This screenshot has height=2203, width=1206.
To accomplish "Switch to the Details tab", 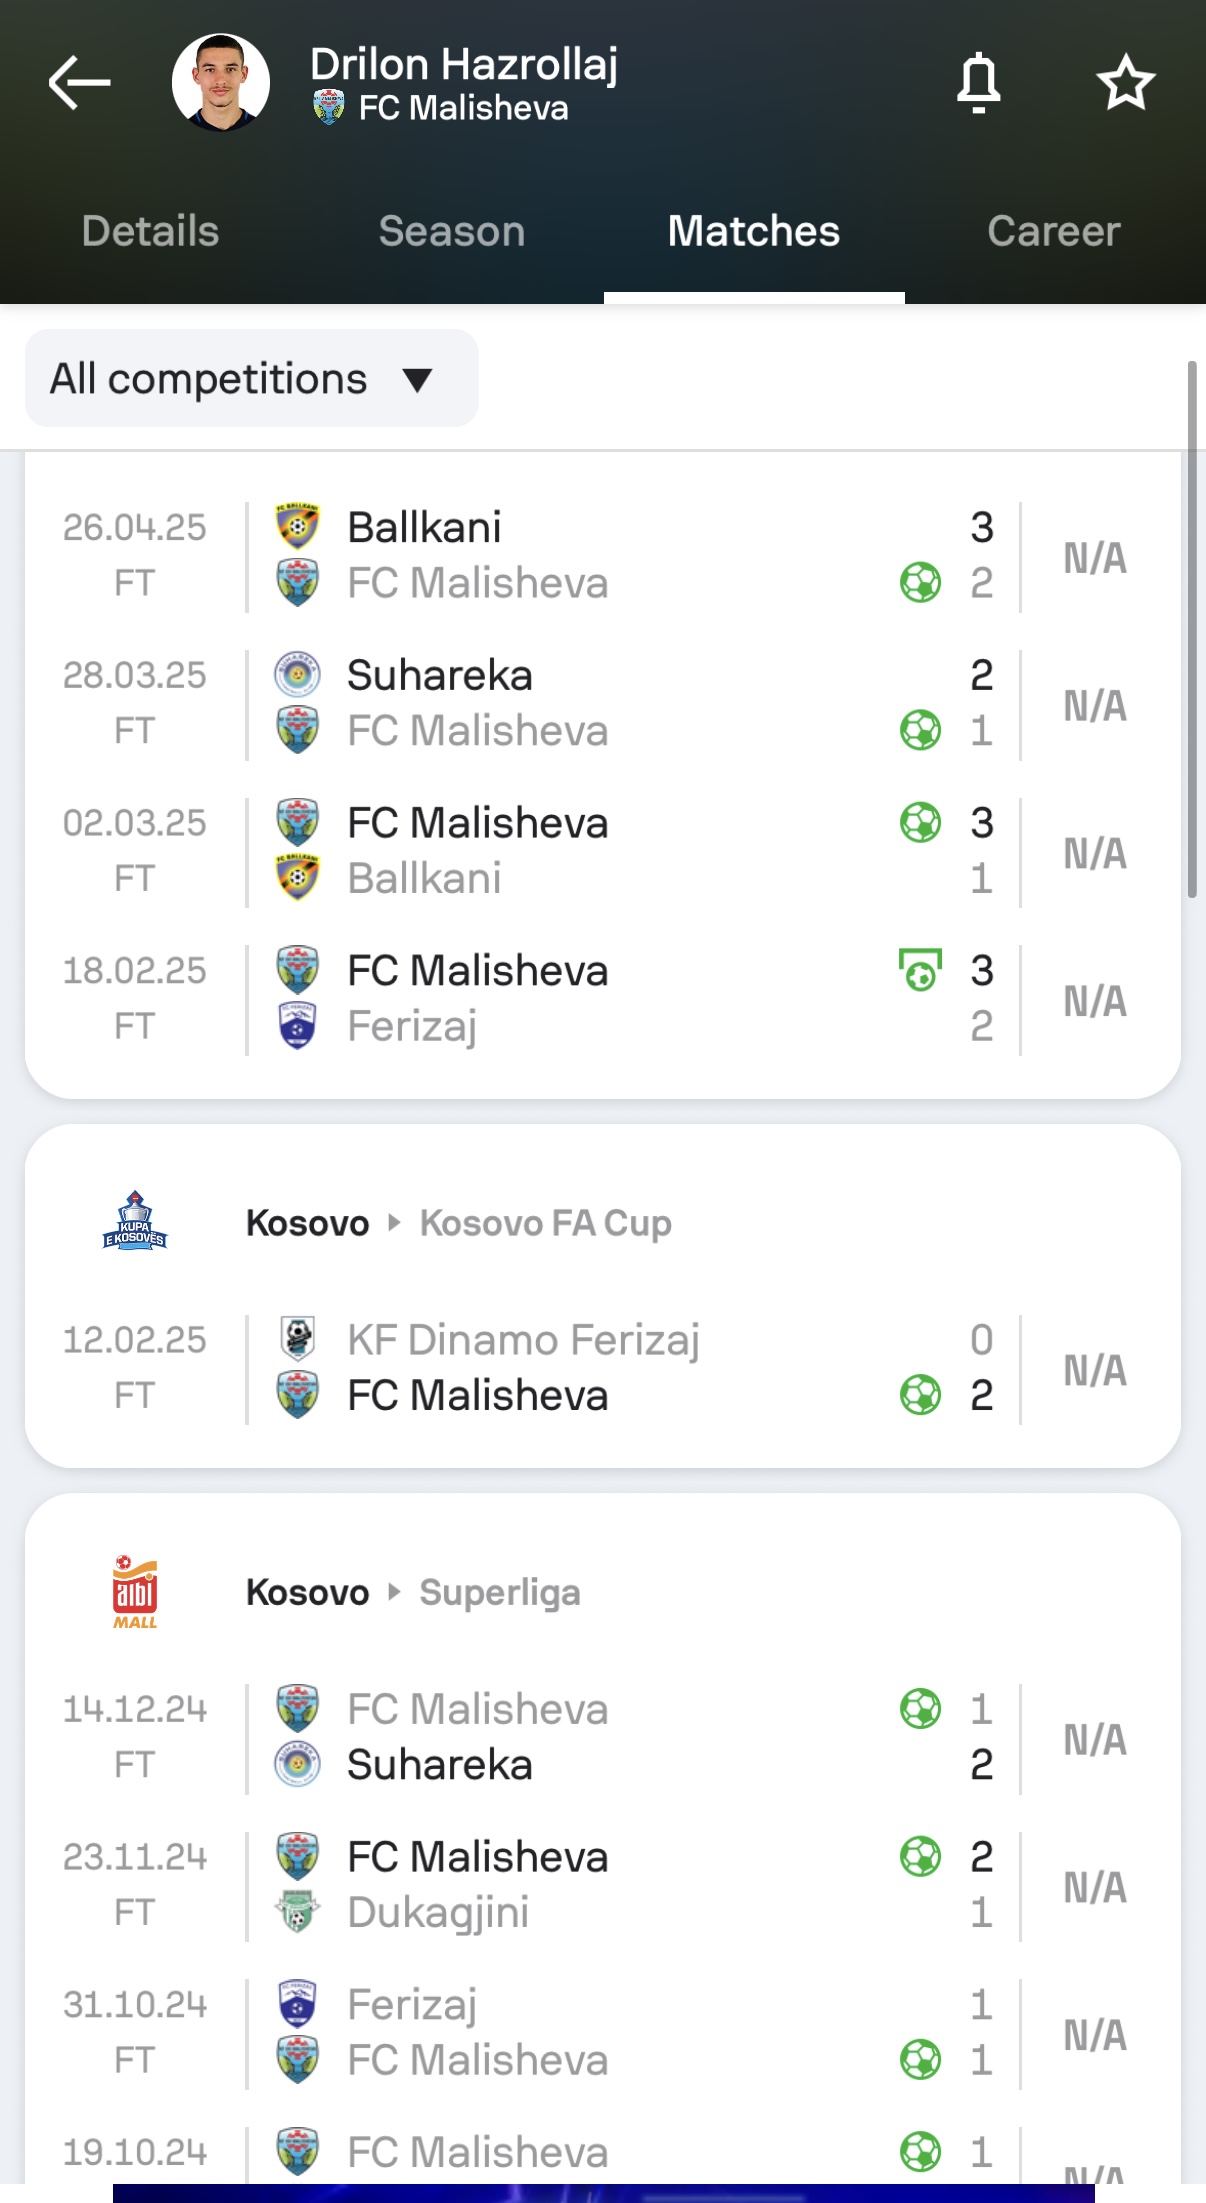I will coord(150,231).
